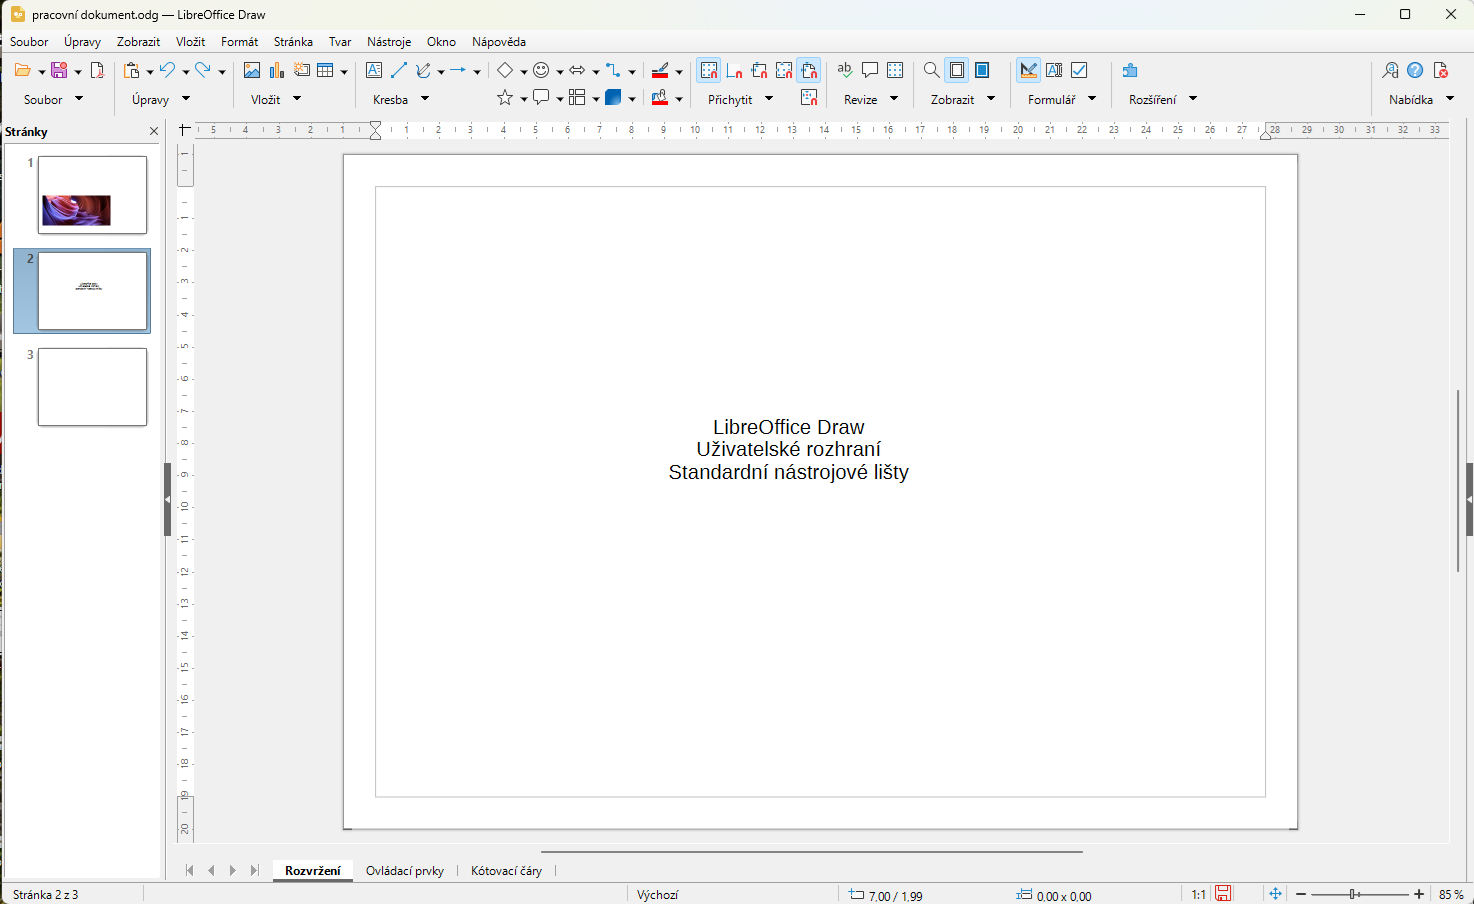Expand the Vložit toolbar group dropdown

pos(297,99)
